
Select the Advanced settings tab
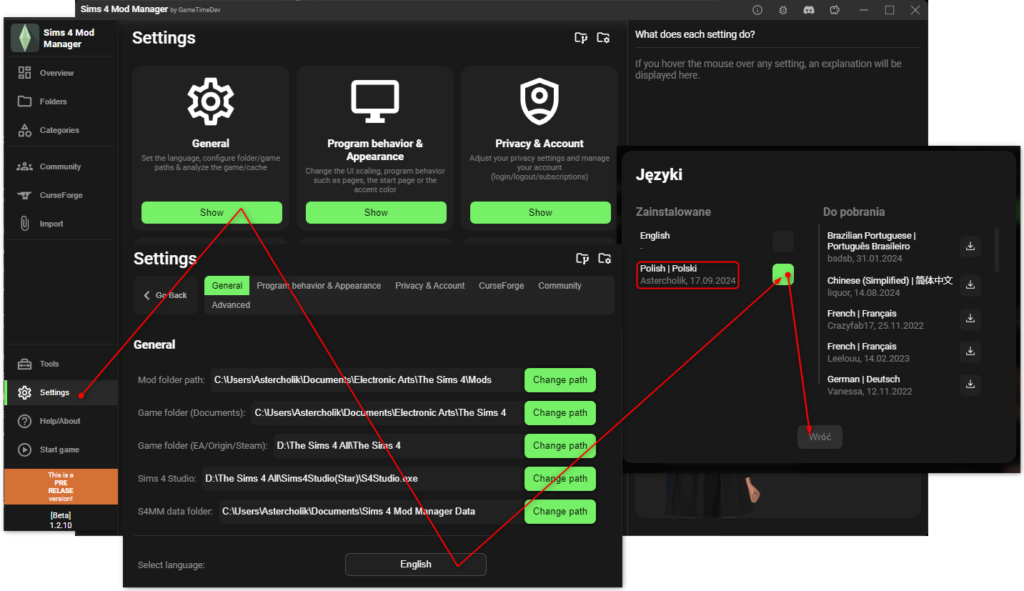coord(230,305)
